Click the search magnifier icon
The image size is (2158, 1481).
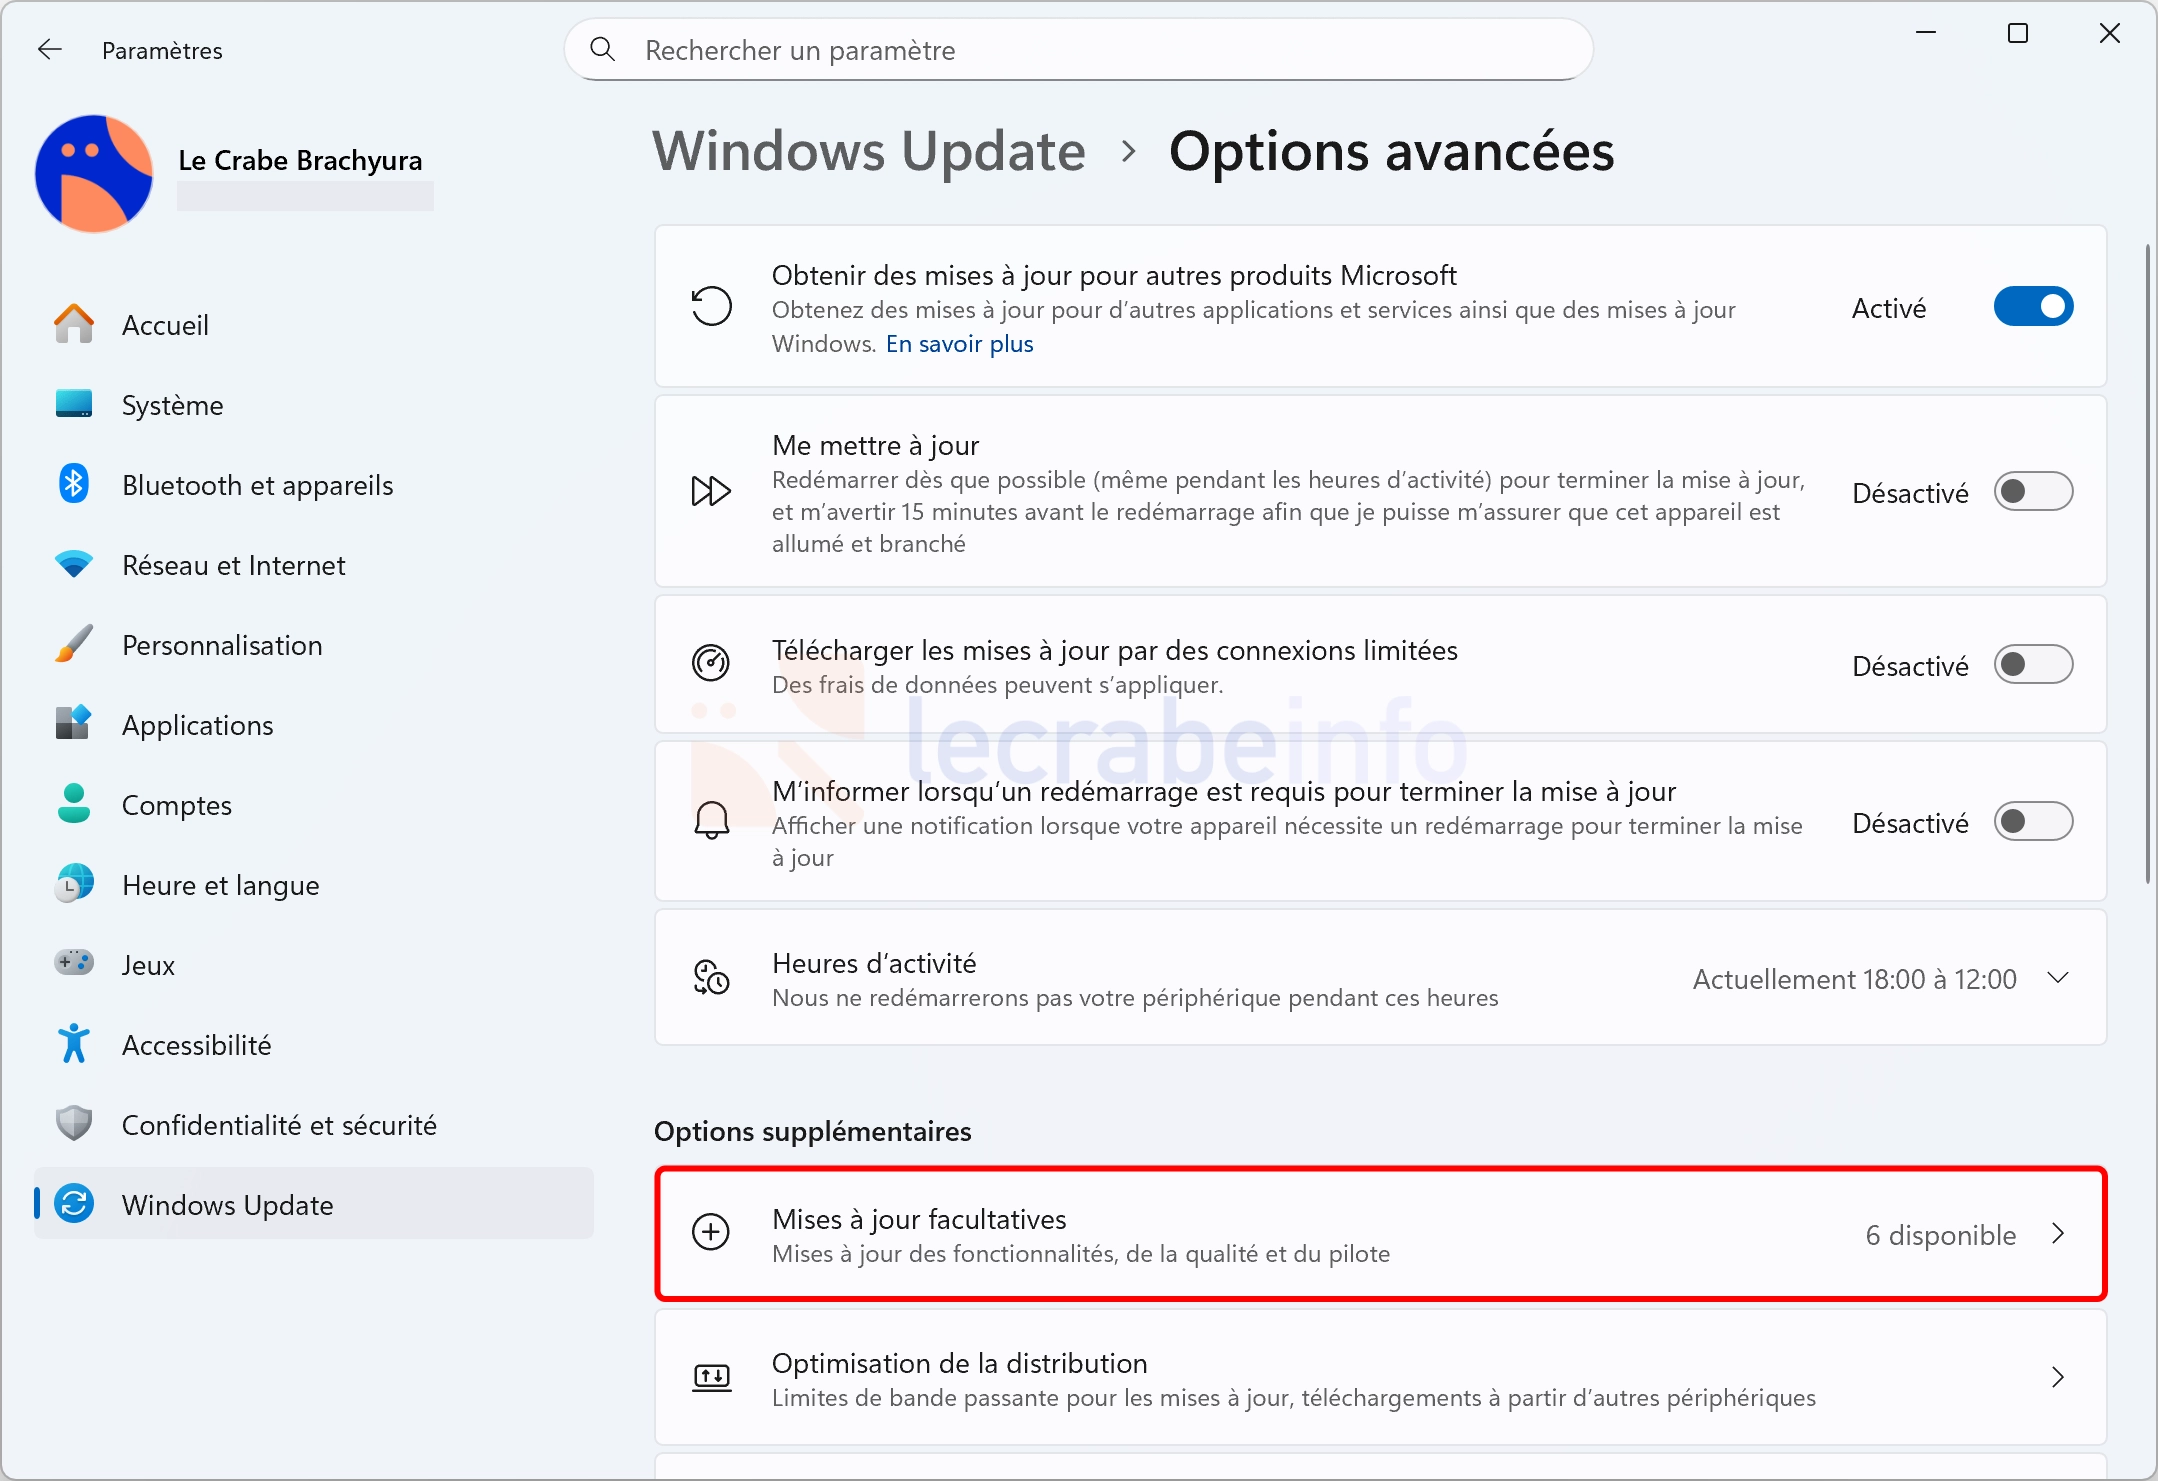coord(602,49)
